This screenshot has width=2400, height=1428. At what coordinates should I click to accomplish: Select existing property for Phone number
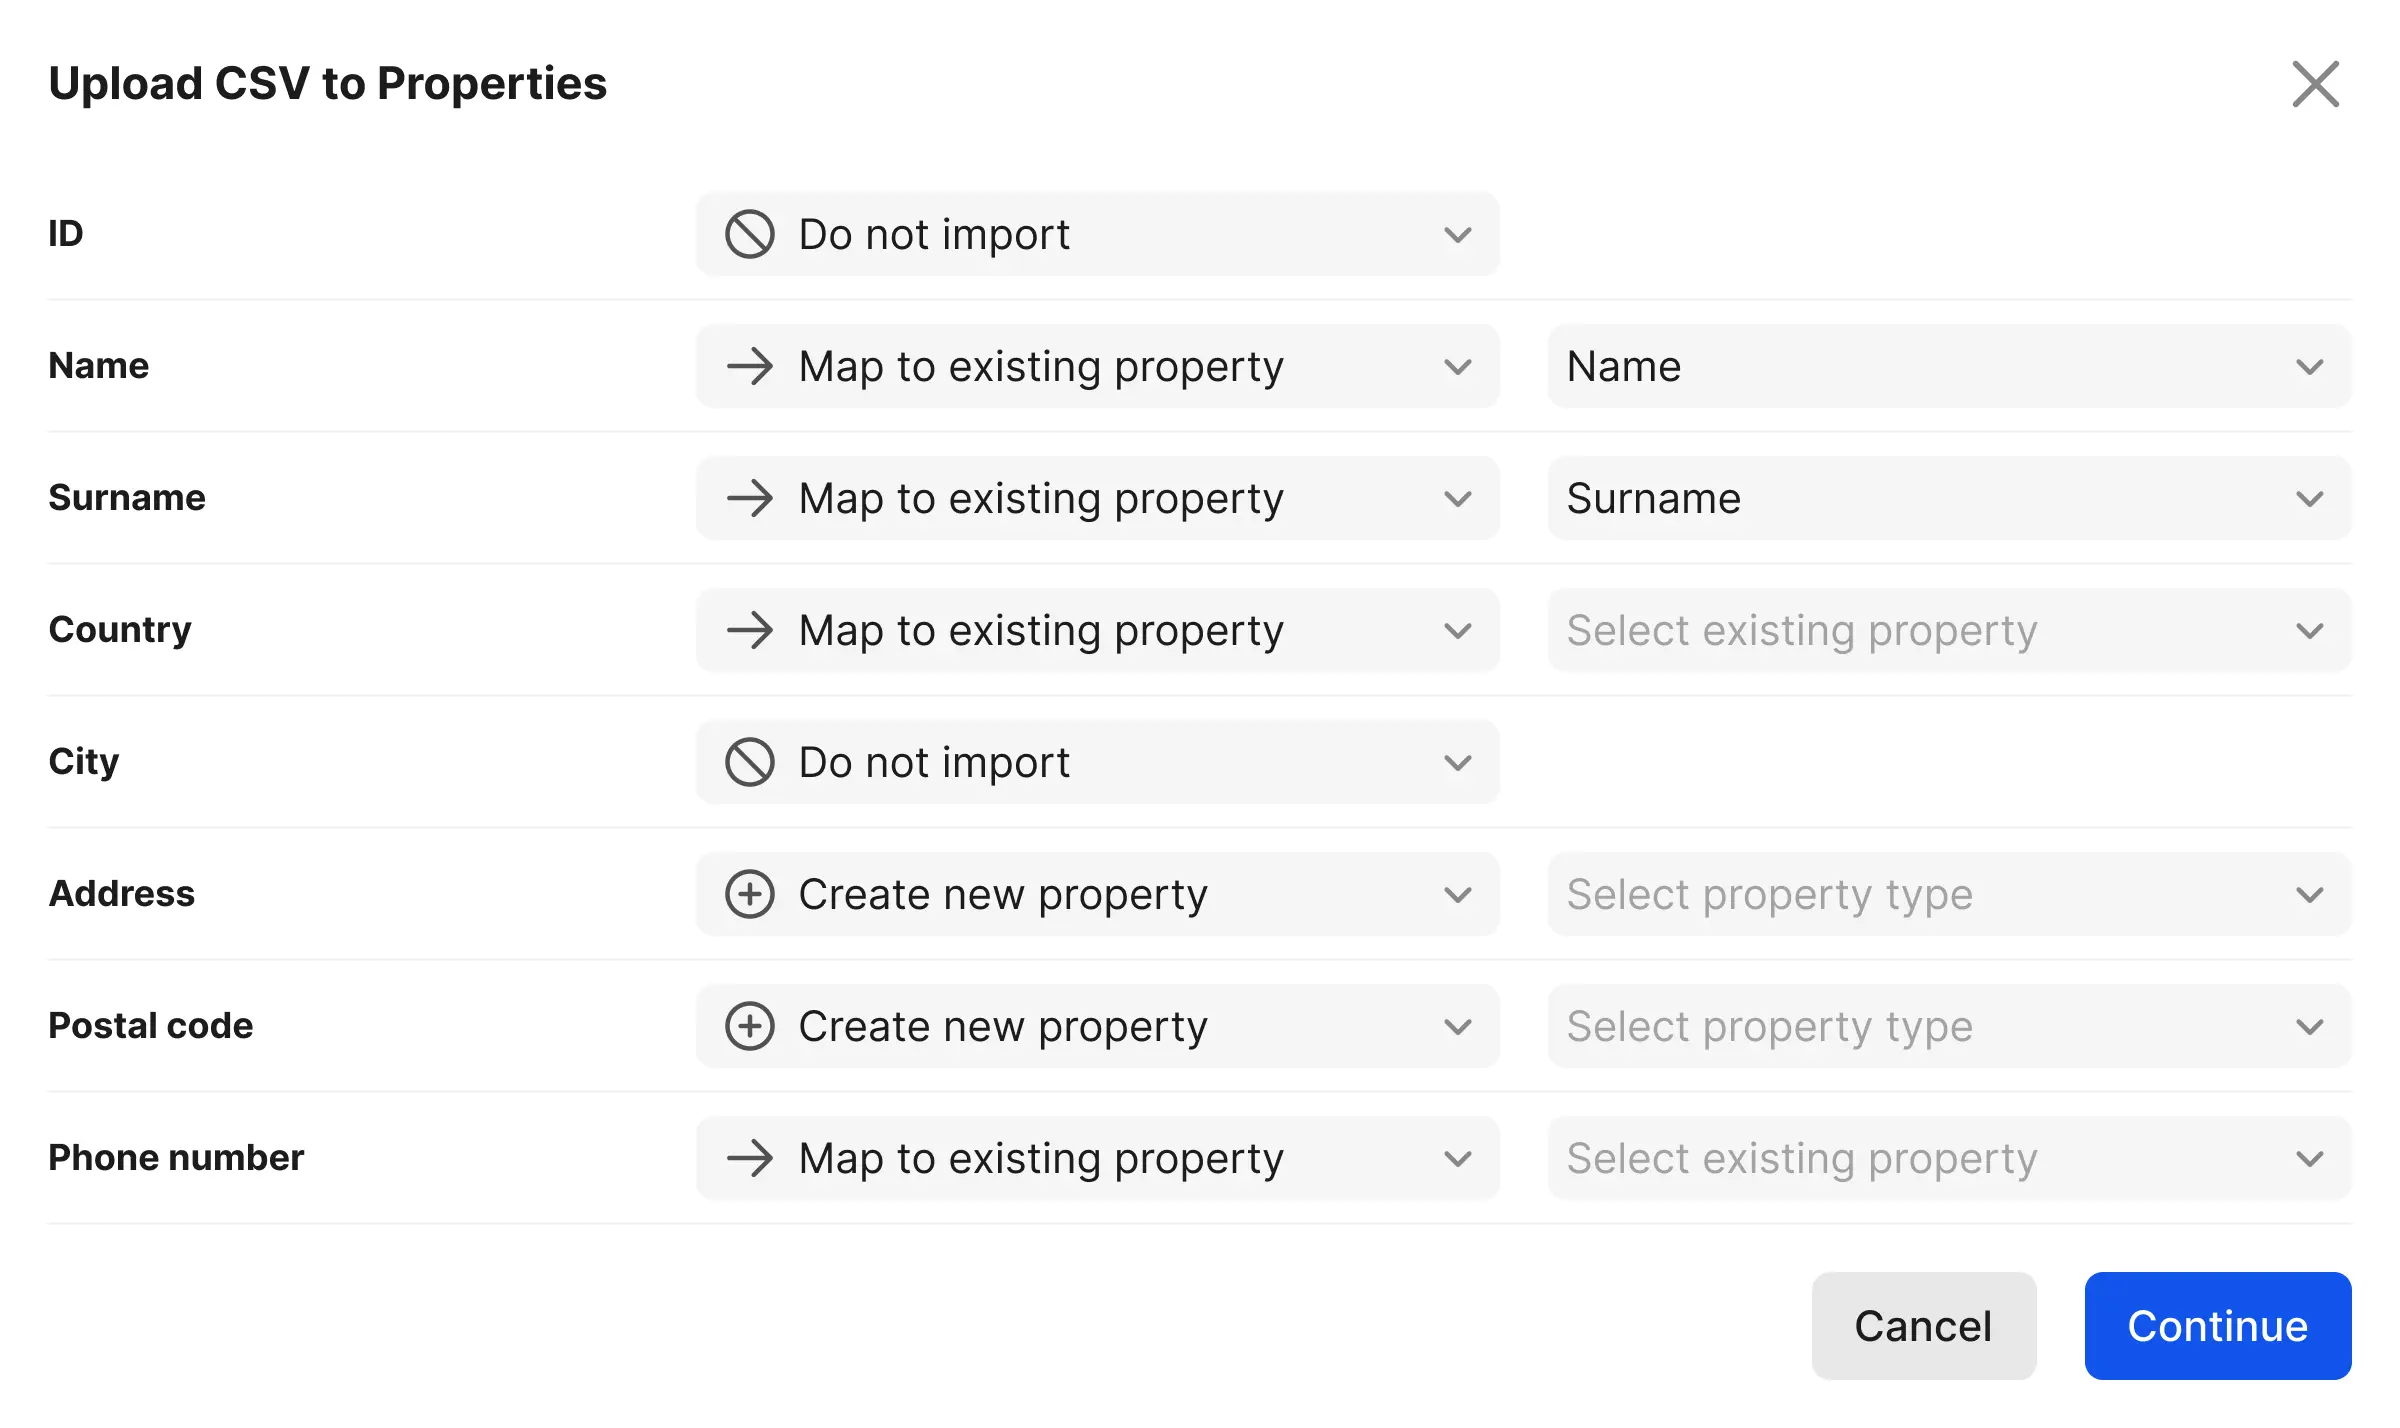(1948, 1159)
